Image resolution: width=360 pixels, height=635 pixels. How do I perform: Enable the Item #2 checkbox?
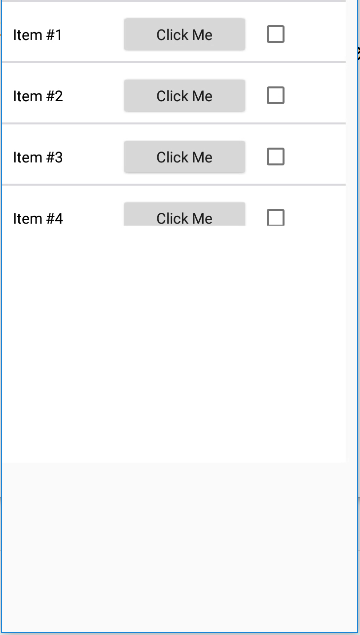point(276,96)
